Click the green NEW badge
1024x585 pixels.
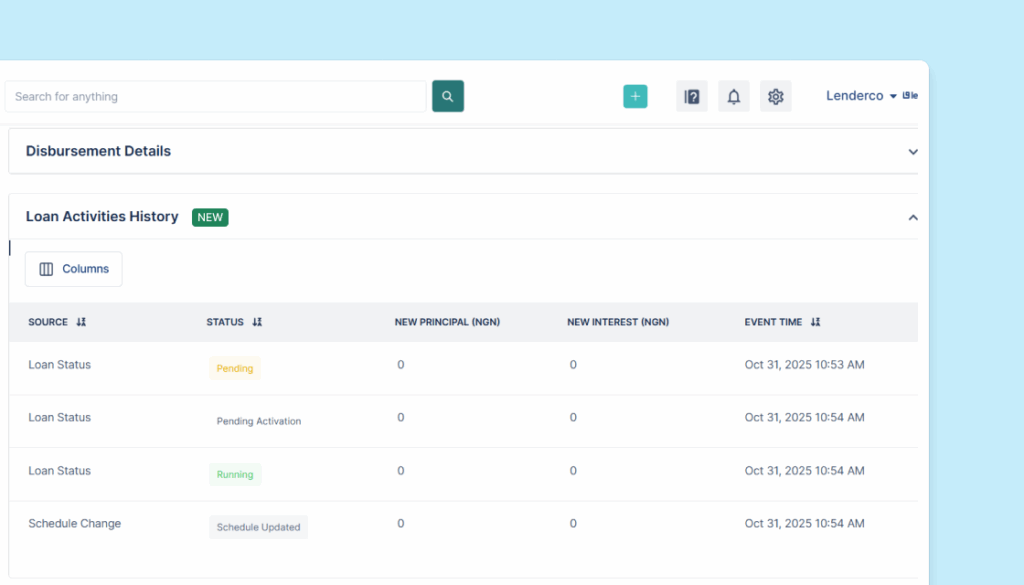[x=210, y=217]
